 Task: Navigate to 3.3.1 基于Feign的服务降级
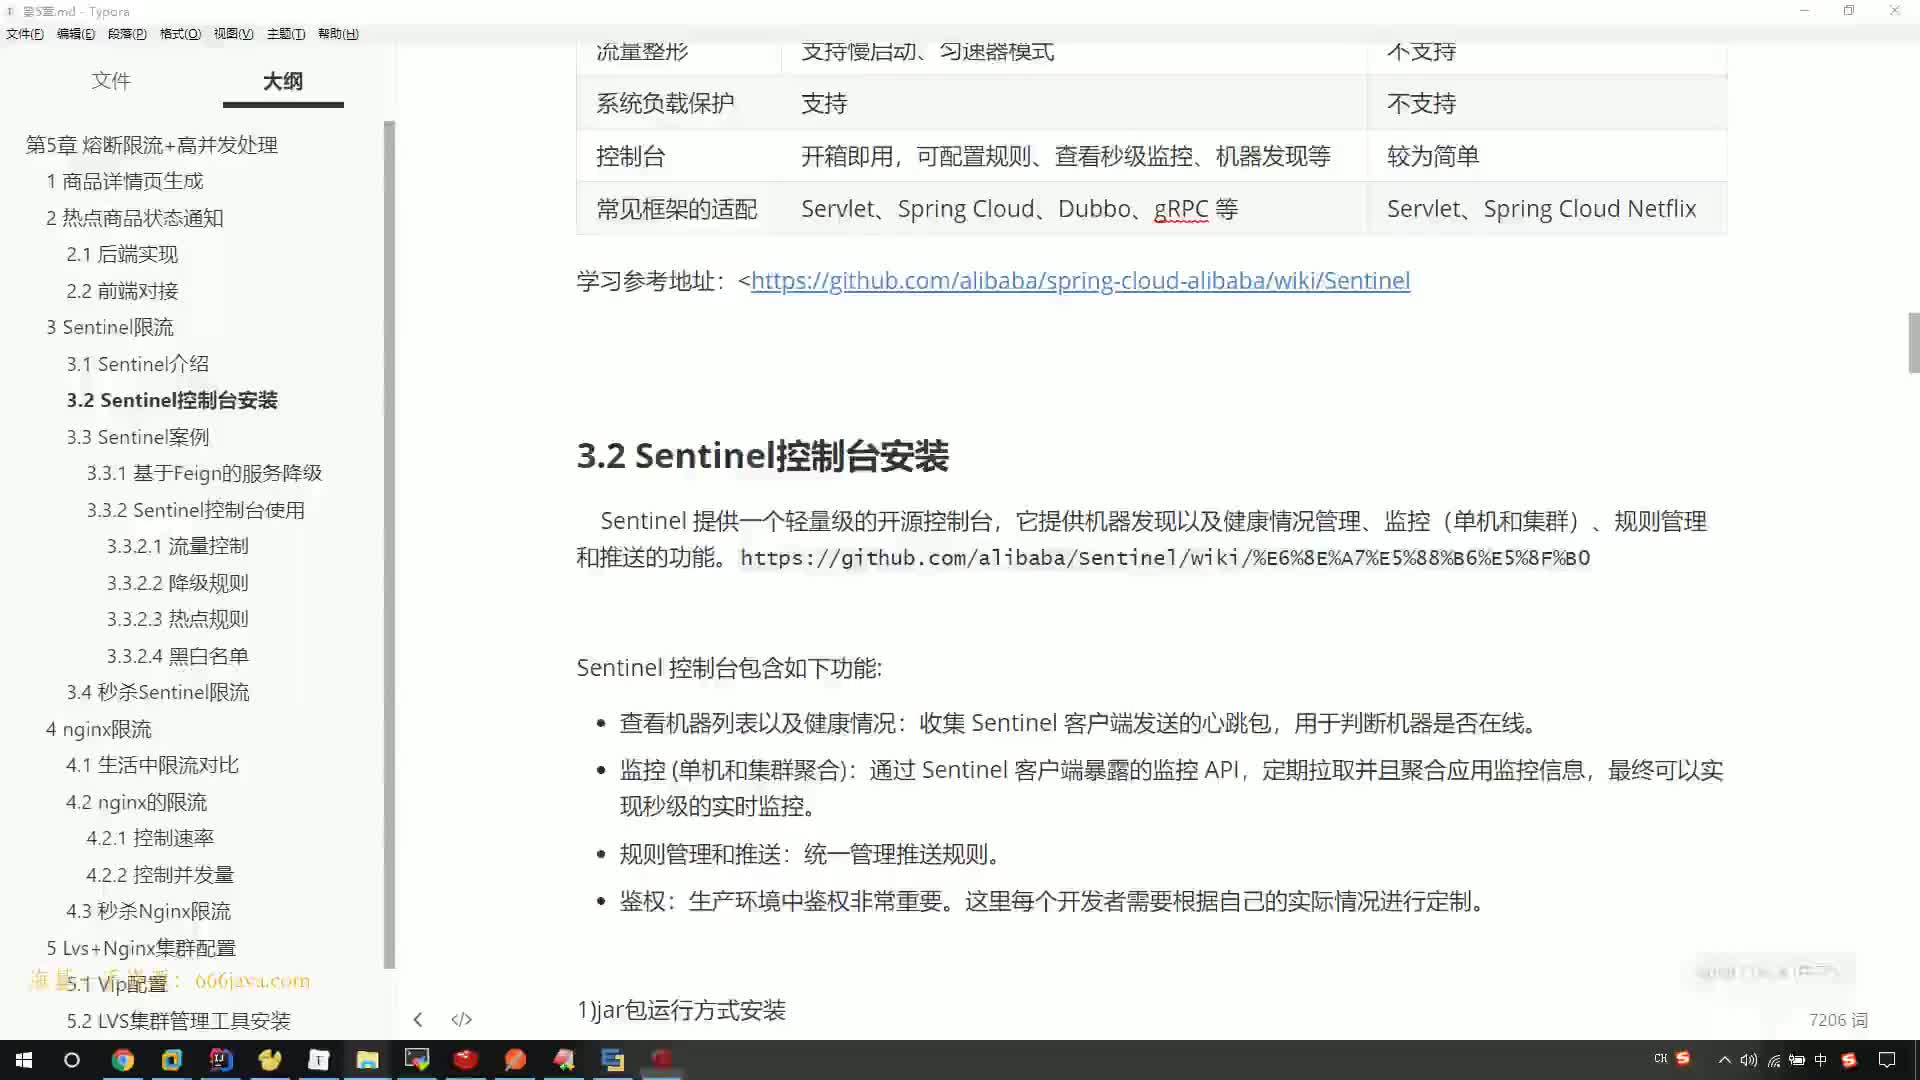tap(204, 473)
